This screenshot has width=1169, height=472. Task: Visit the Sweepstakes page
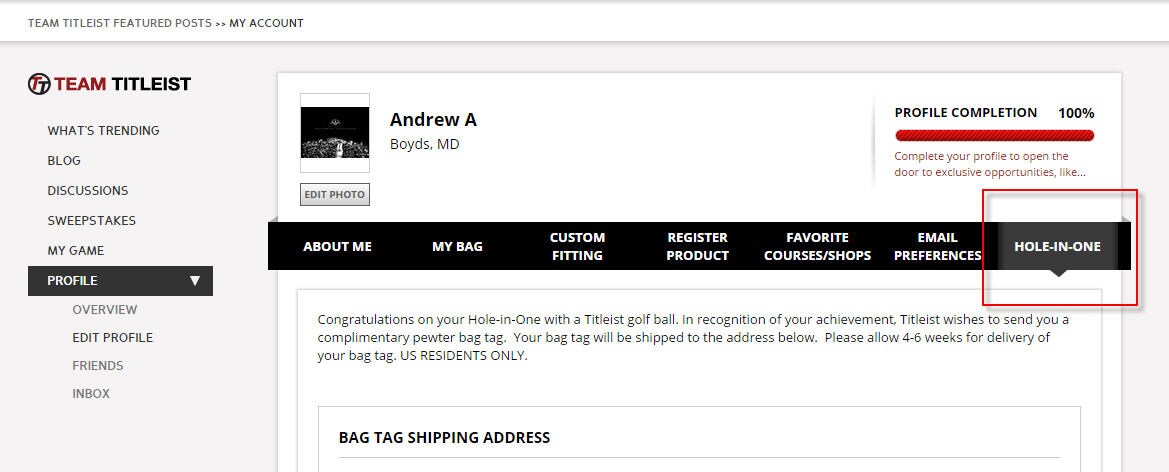pyautogui.click(x=91, y=221)
